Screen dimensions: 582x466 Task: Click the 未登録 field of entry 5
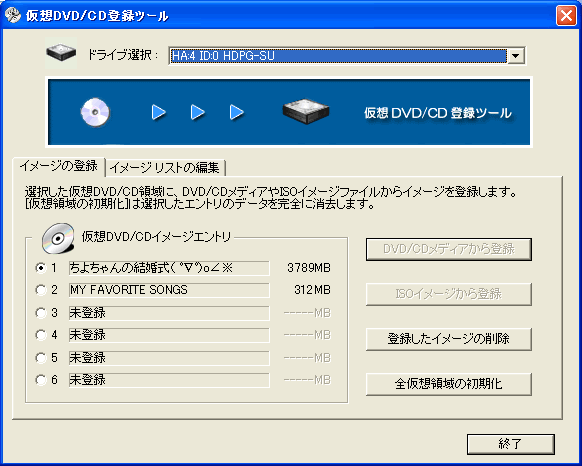point(169,358)
